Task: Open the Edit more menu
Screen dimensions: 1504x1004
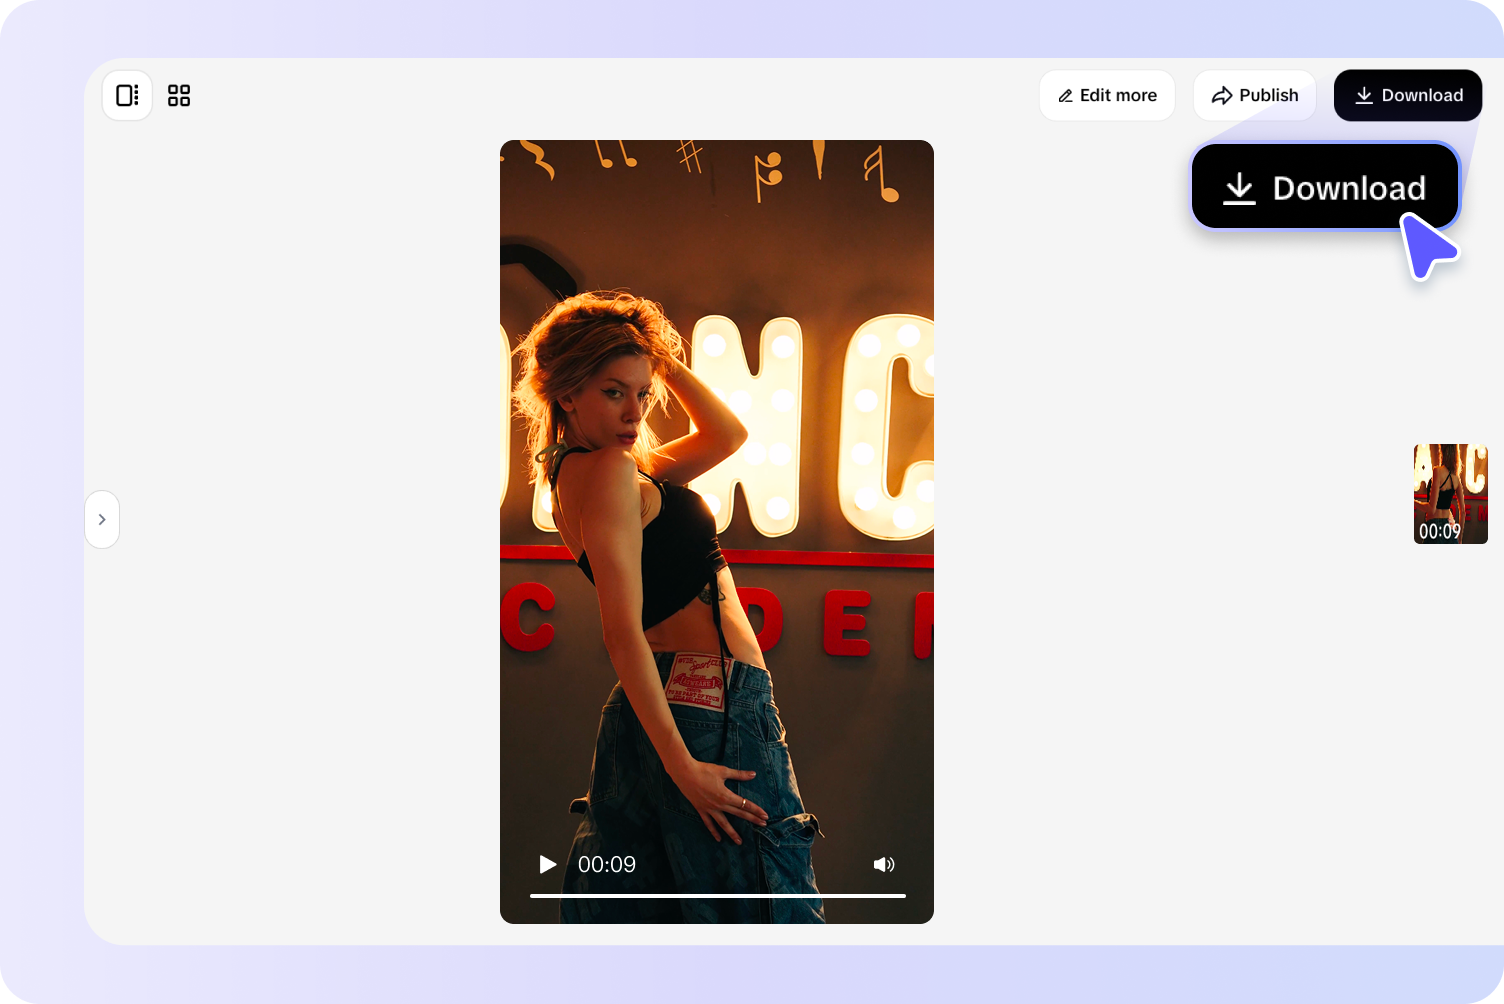Action: 1107,95
